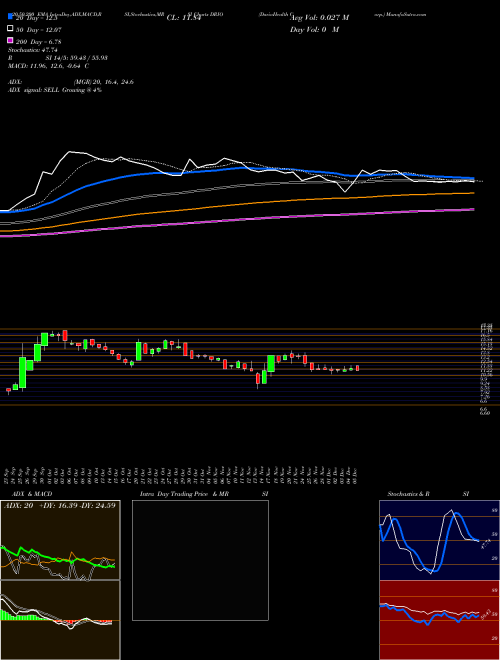Image resolution: width=500 pixels, height=660 pixels.
Task: Click the ADX (MGR) 20, 16.4, 24.6 line
Action: tap(71, 82)
